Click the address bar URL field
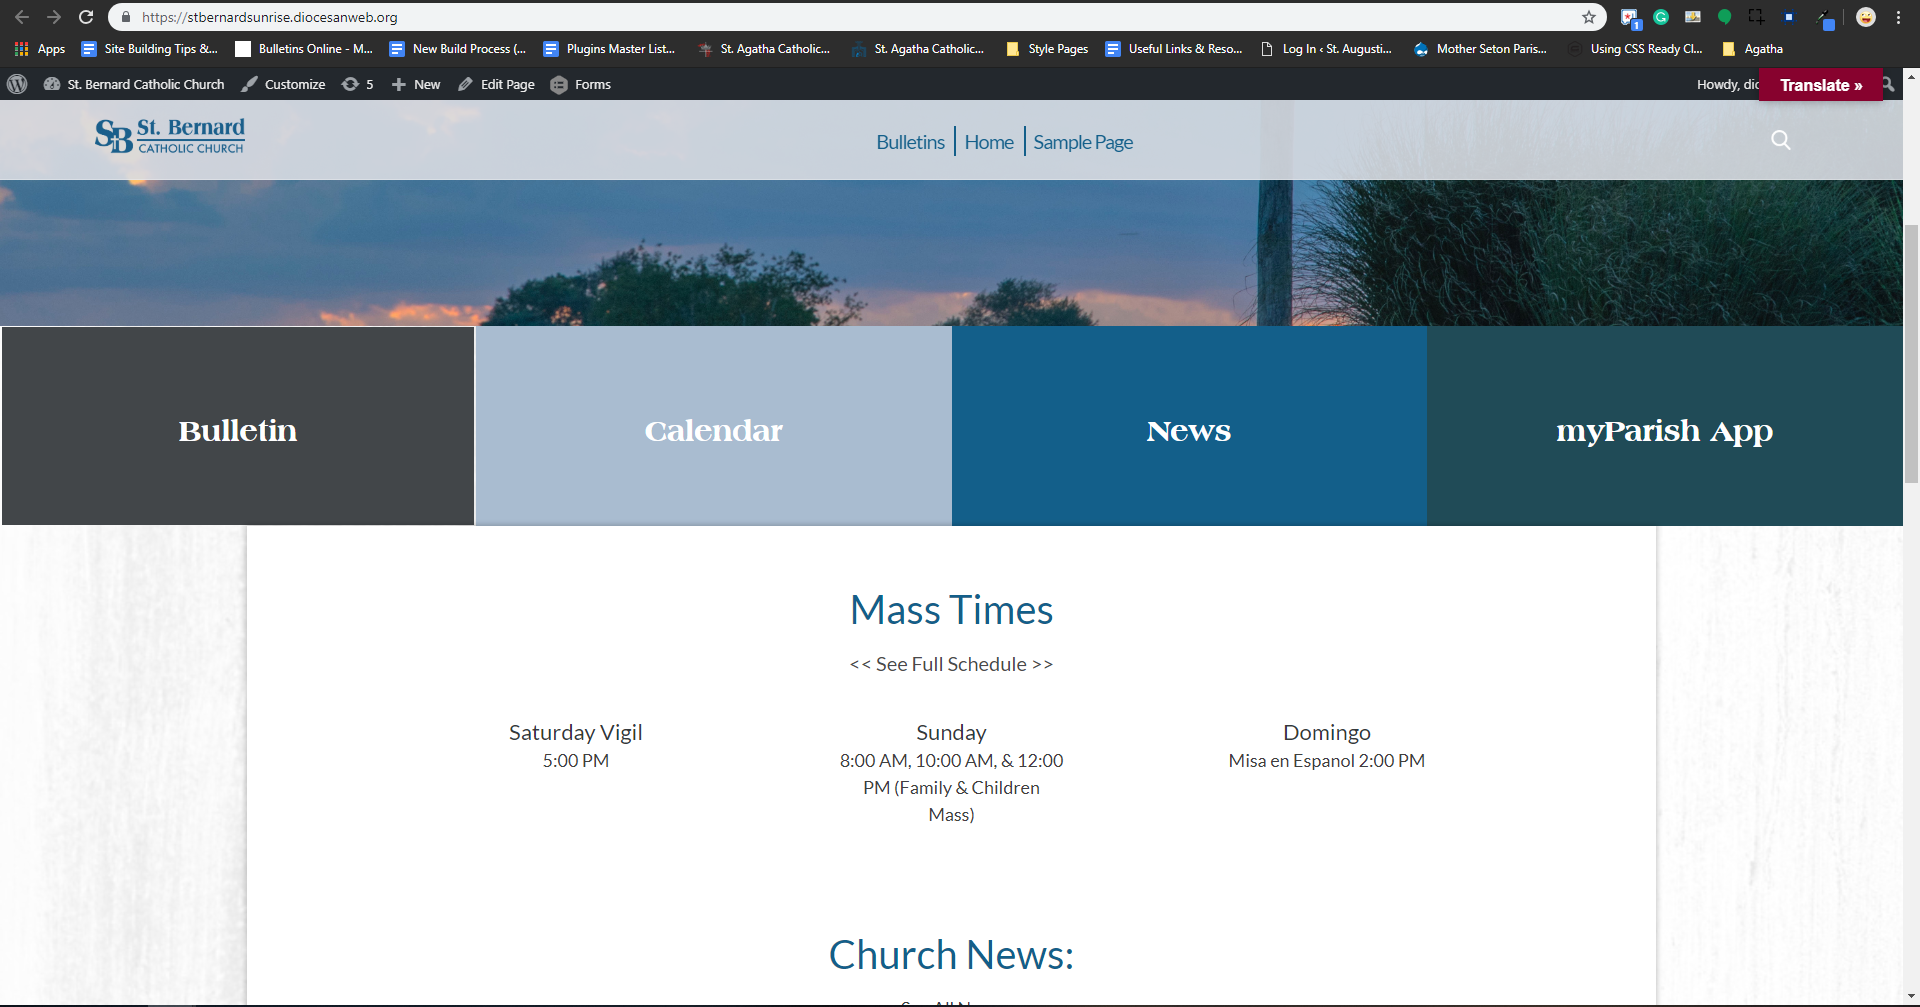Screen dimensions: 1920x1007 (x=800, y=17)
